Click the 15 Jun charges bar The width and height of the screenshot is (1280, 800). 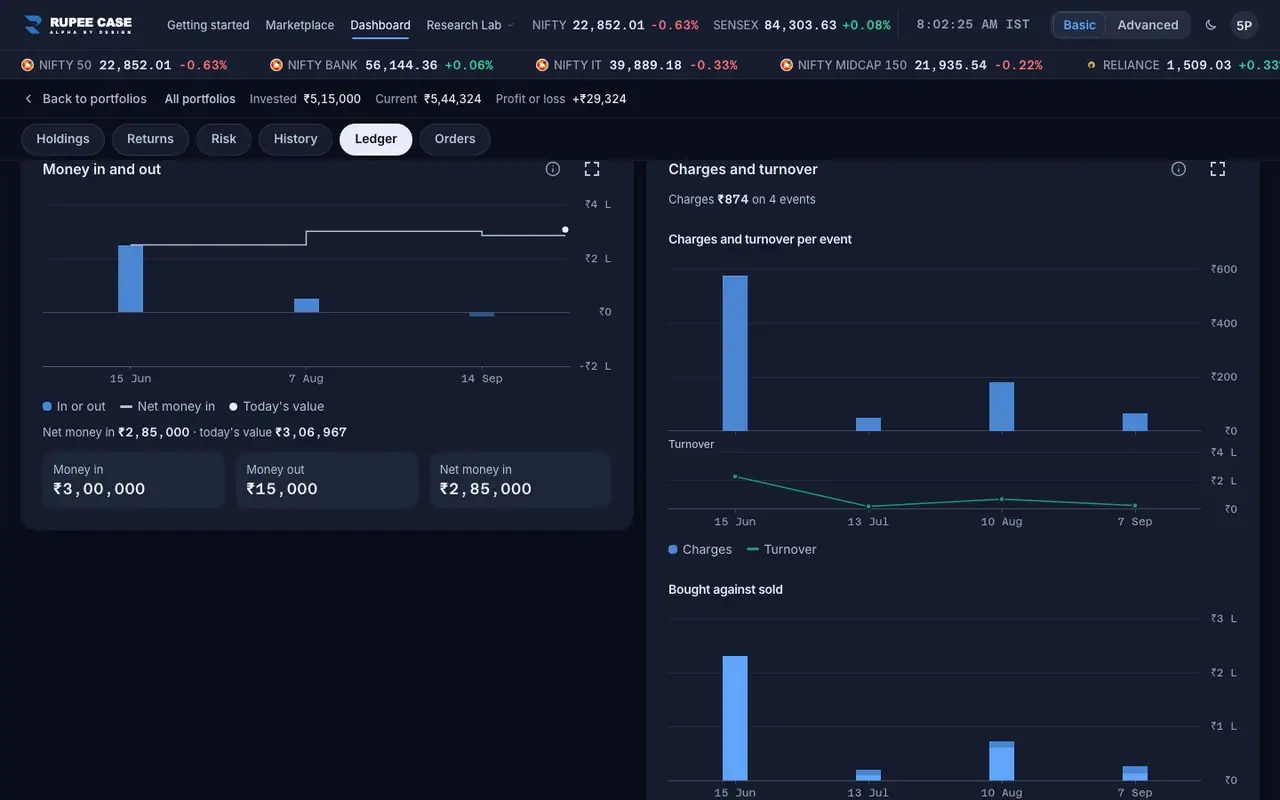pyautogui.click(x=735, y=353)
